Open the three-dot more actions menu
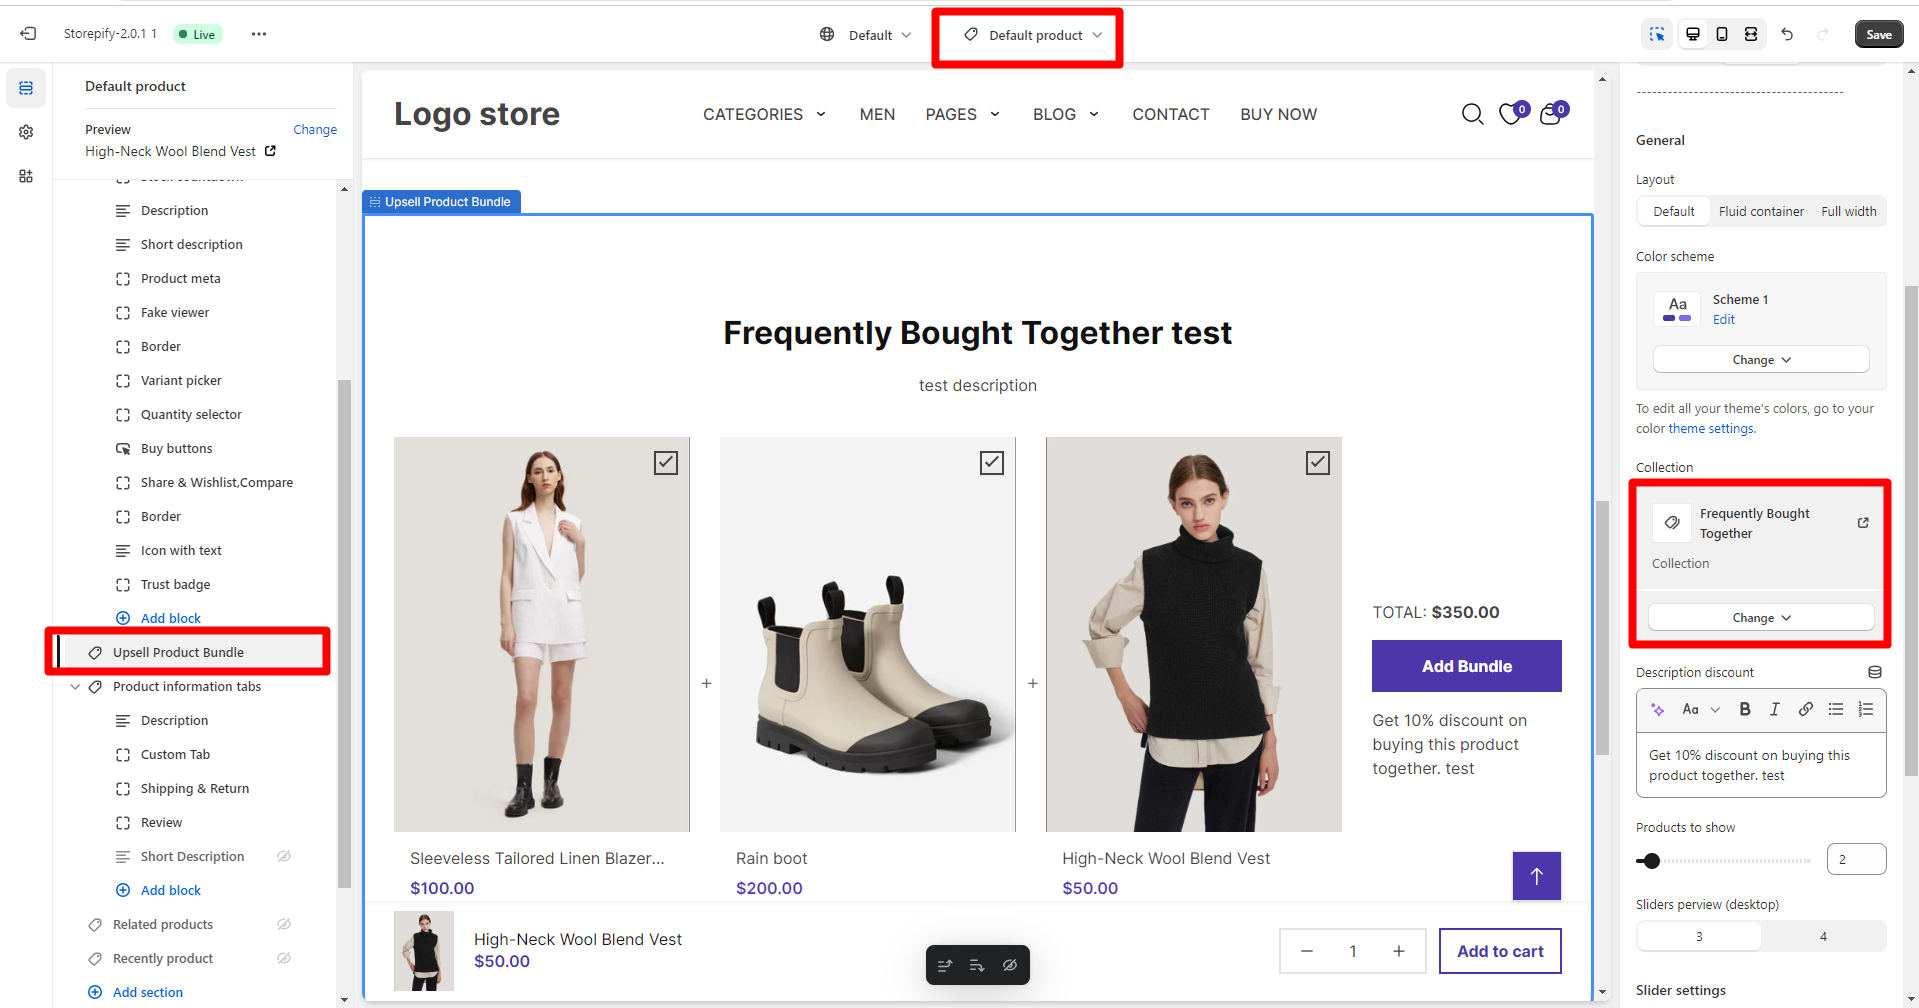 259,34
